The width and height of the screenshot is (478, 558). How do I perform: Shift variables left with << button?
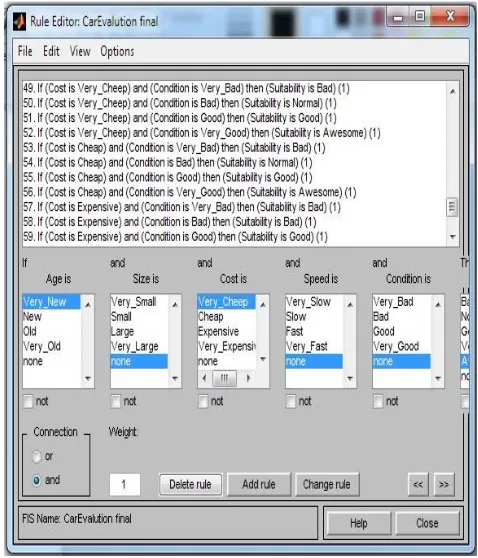pos(418,485)
